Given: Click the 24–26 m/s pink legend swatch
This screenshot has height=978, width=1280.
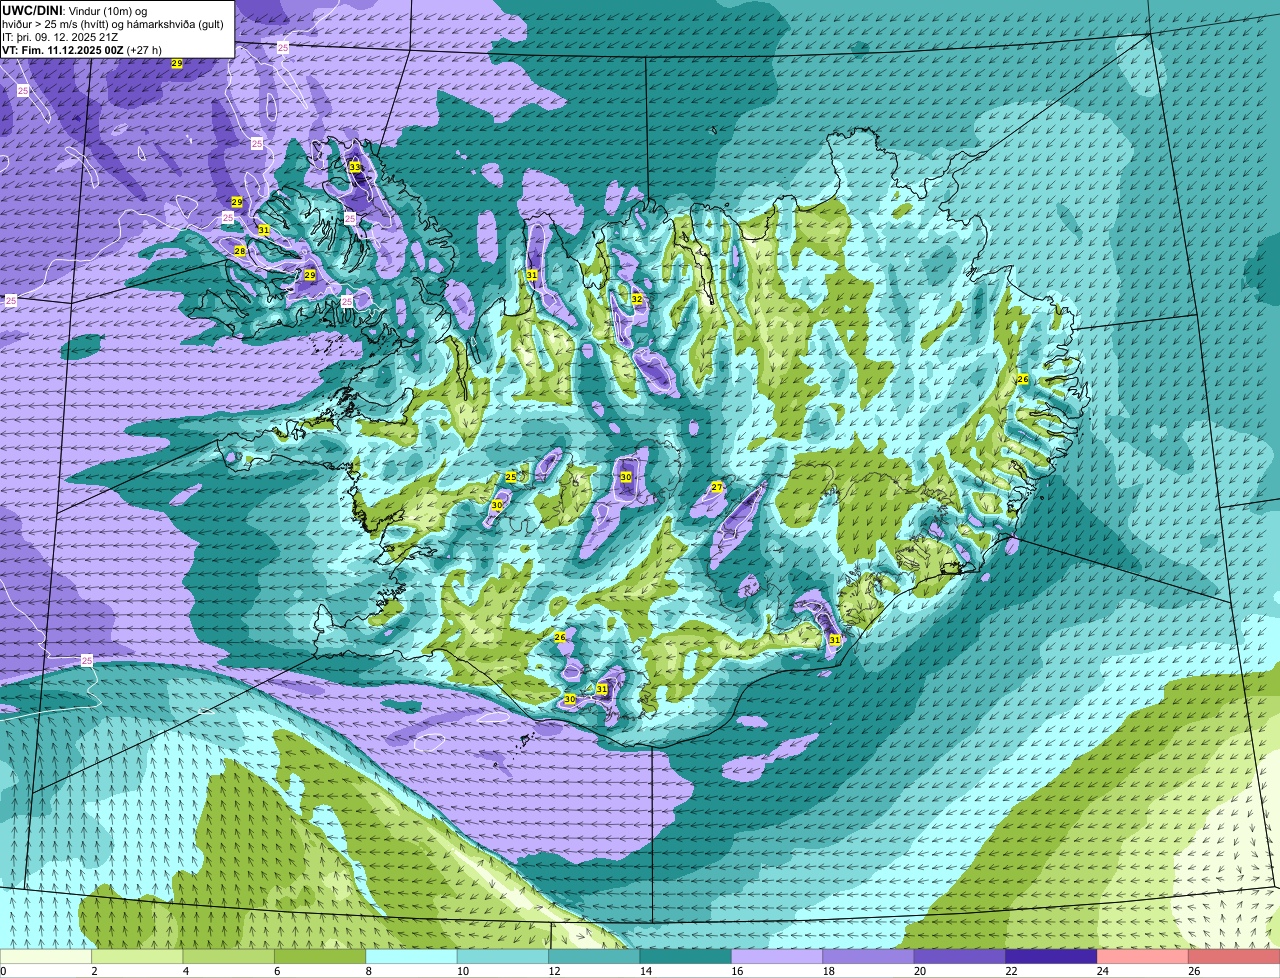Looking at the screenshot, I should [1144, 956].
